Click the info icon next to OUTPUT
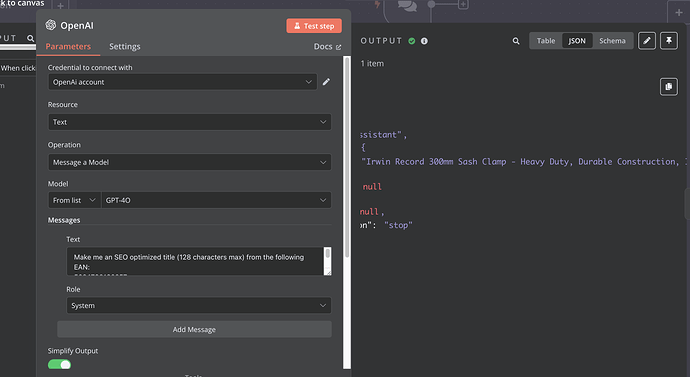Viewport: 690px width, 377px height. click(x=424, y=41)
